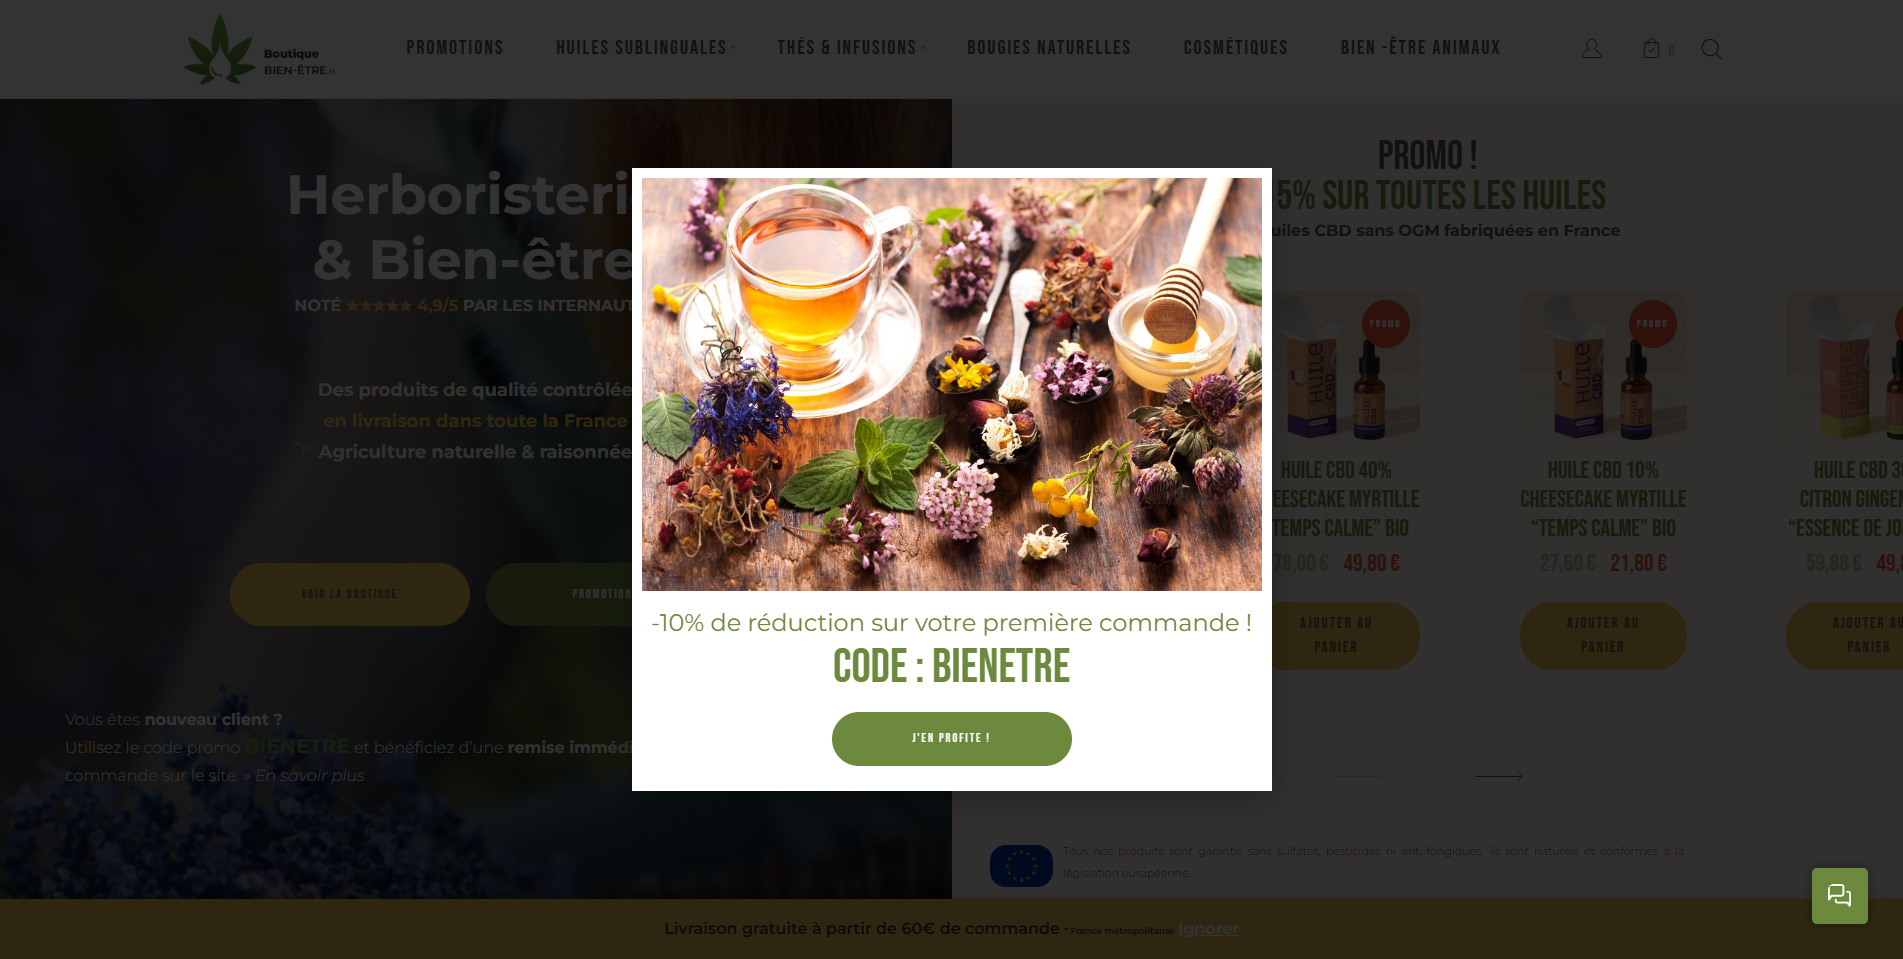Viewport: 1903px width, 959px height.
Task: Expand the Huiles Sublinguales menu
Action: 641,48
